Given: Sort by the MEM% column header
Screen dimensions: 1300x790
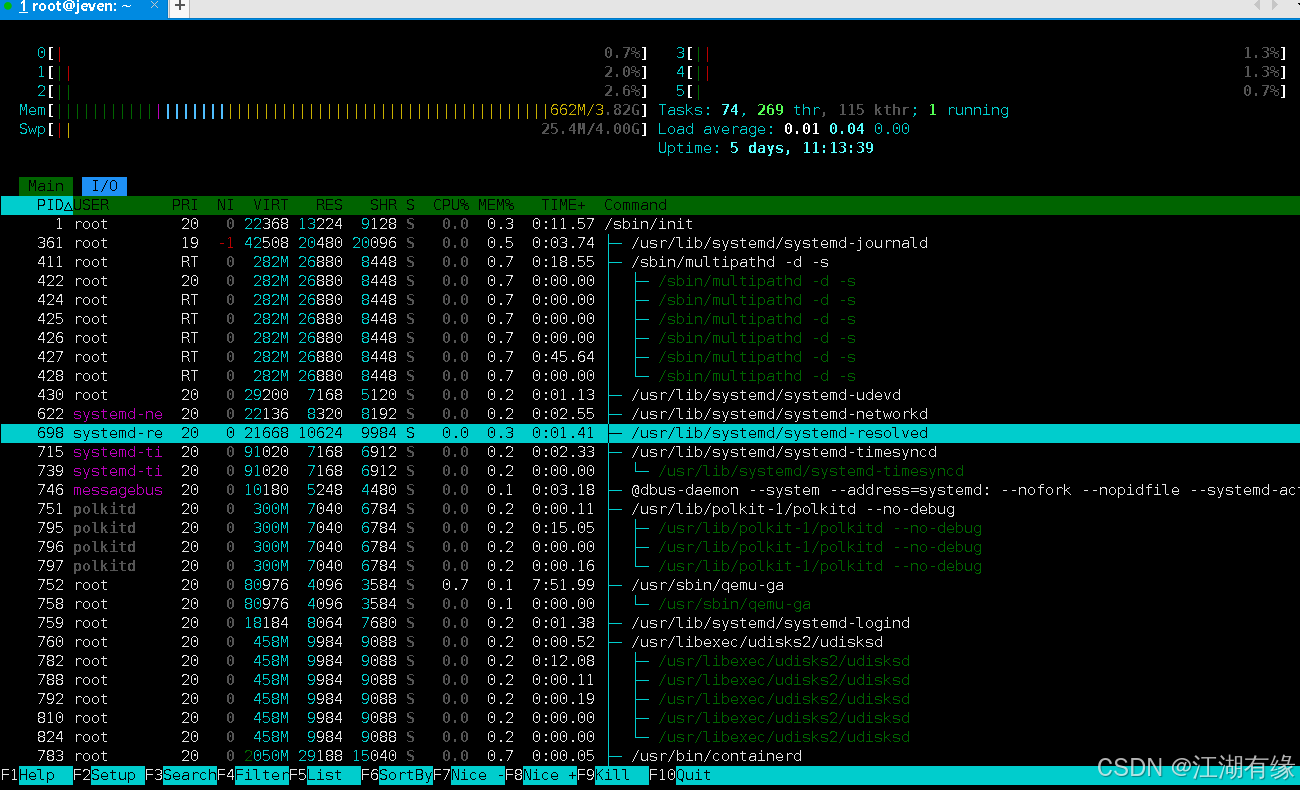Looking at the screenshot, I should point(496,205).
